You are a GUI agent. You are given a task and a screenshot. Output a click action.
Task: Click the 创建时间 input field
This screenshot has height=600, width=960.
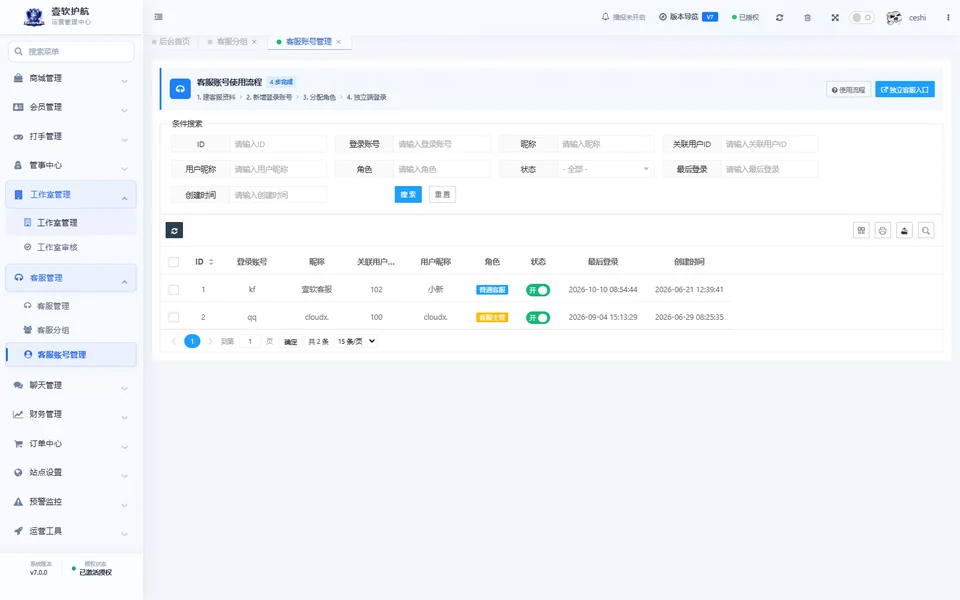(279, 195)
